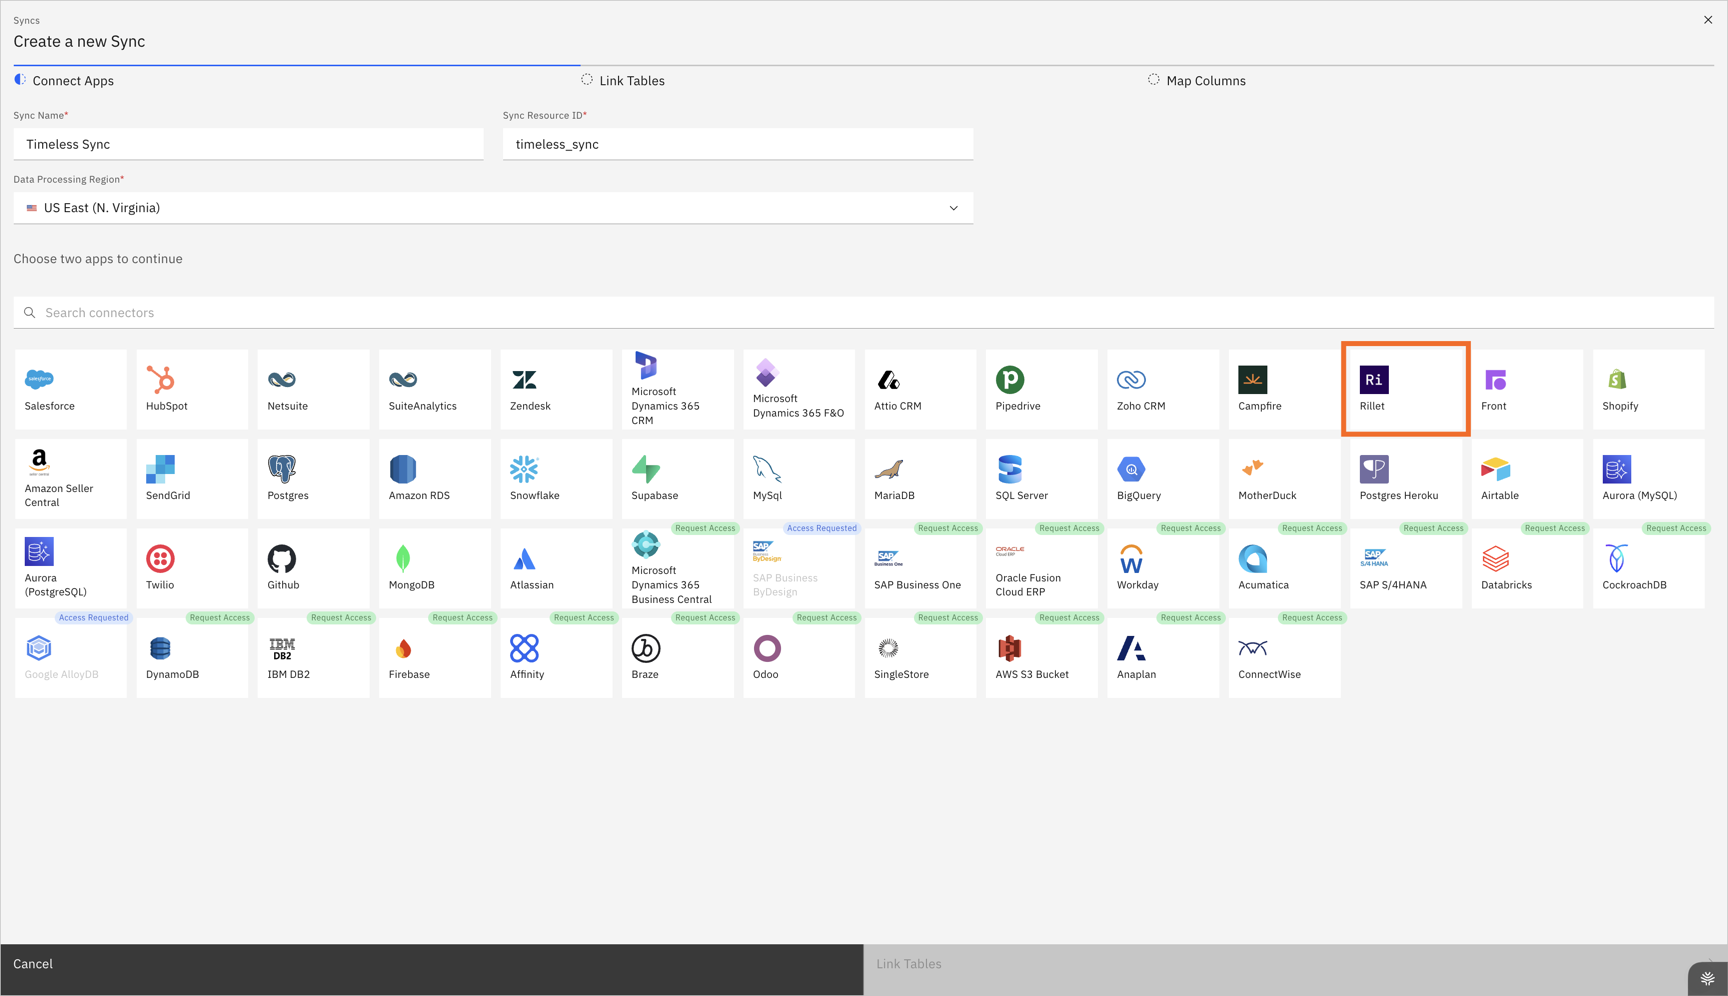The width and height of the screenshot is (1728, 996).
Task: Click the Sync Name input field
Action: (x=248, y=144)
